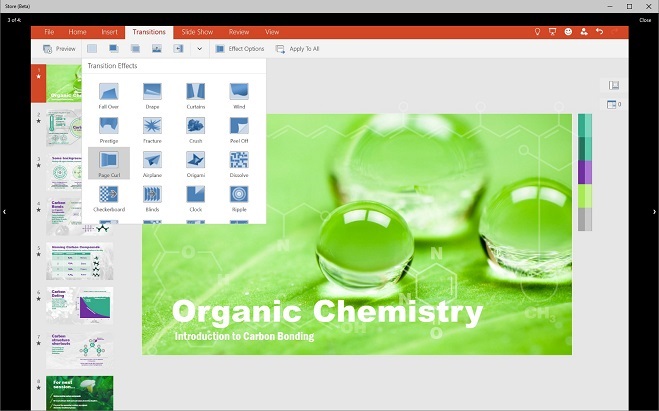Open the comments icon showing 0
The width and height of the screenshot is (659, 411).
tap(614, 104)
